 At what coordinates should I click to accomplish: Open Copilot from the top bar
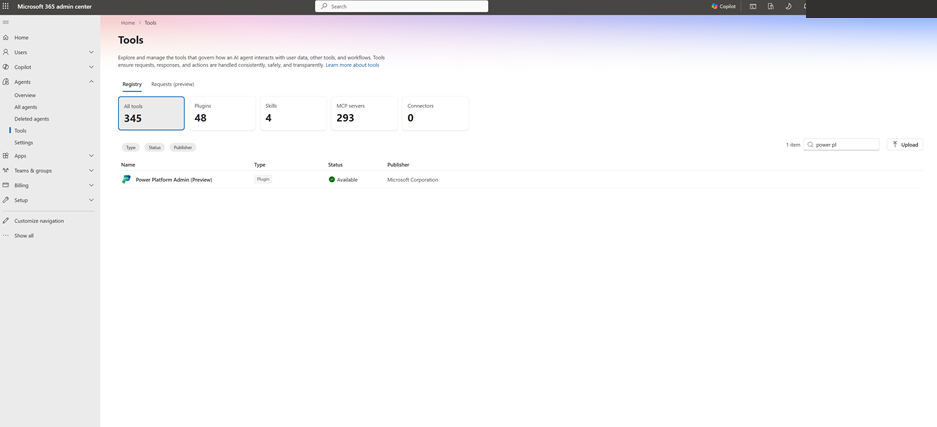point(723,7)
